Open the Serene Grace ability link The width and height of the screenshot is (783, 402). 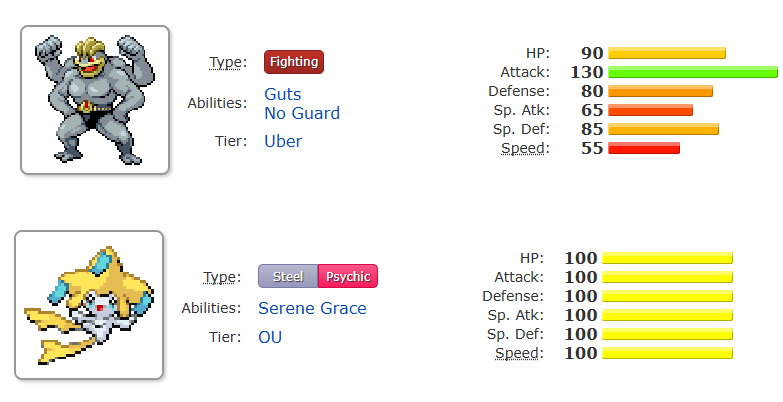point(312,308)
